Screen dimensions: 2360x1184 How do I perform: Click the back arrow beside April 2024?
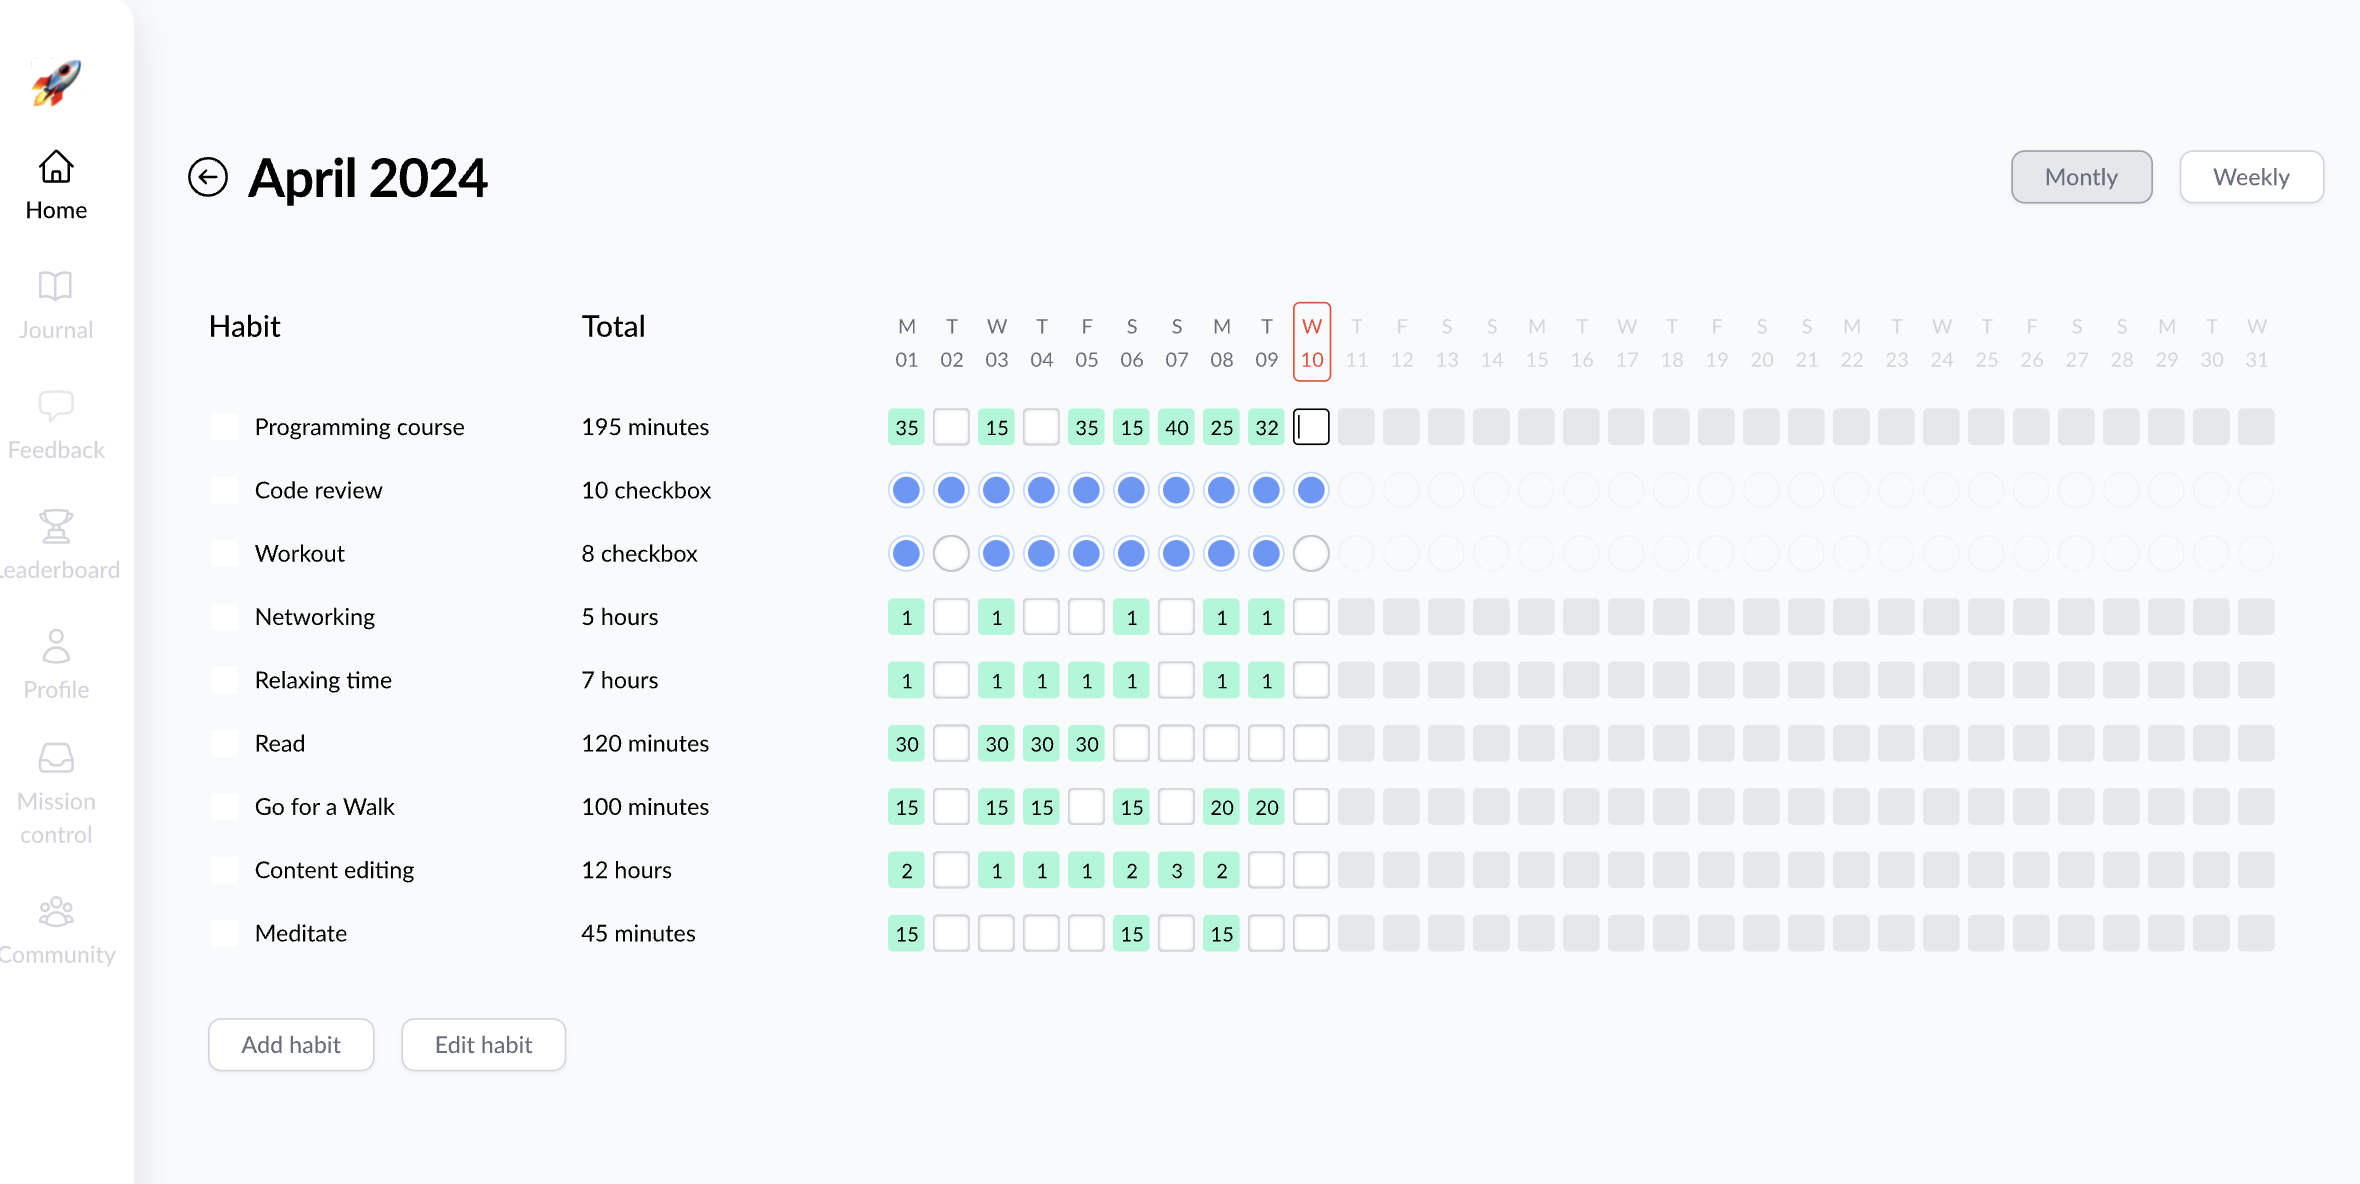(208, 178)
